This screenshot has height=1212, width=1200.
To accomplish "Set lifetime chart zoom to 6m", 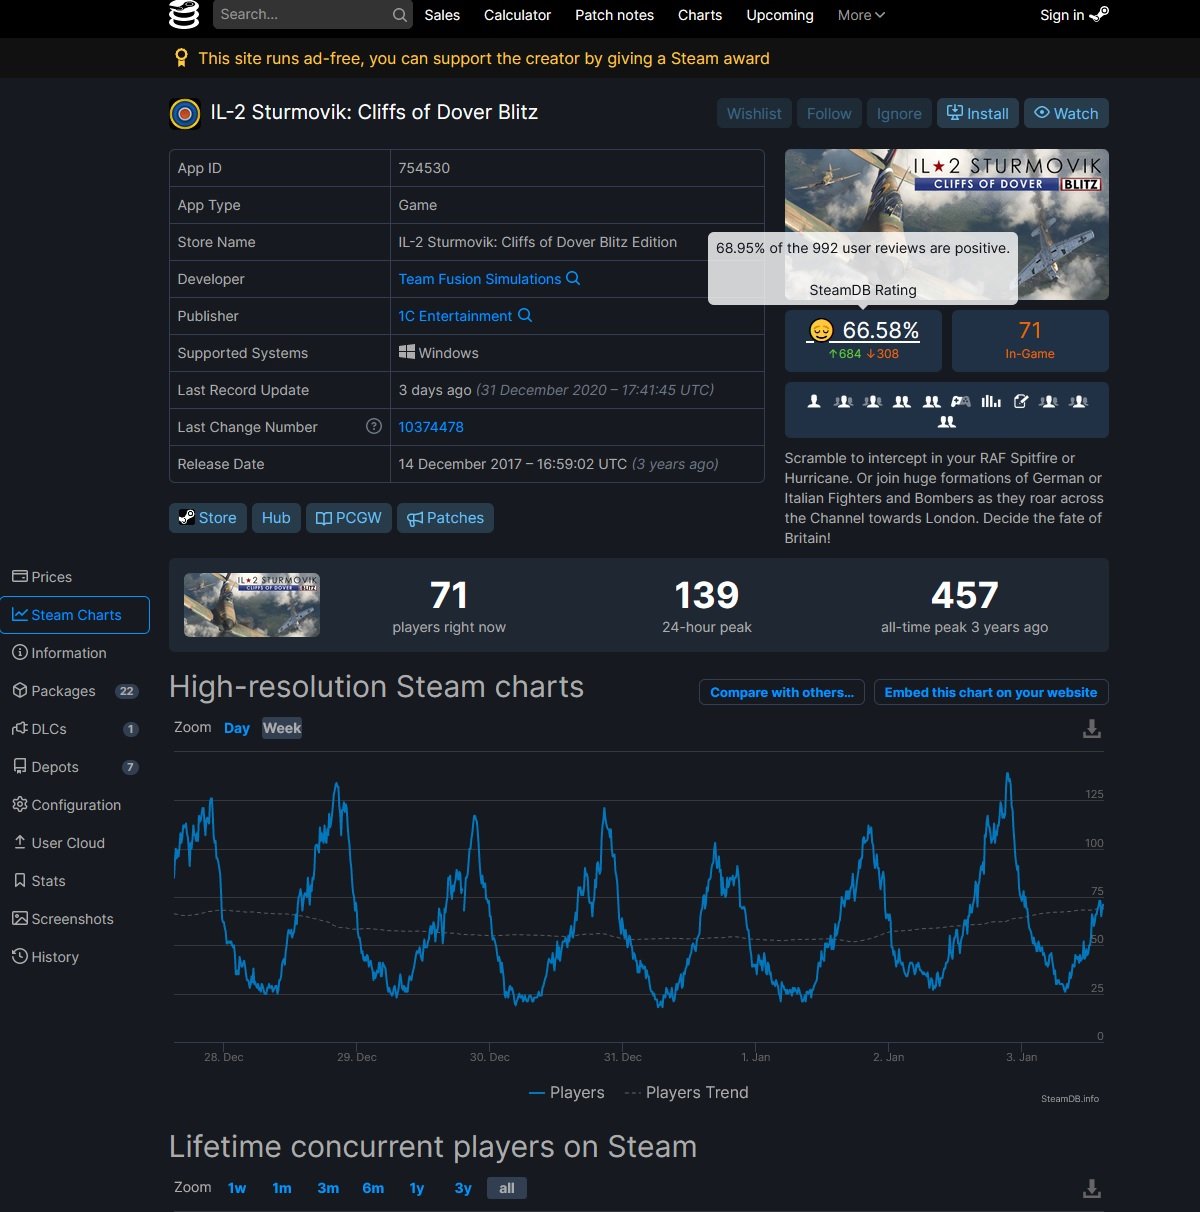I will click(x=373, y=1188).
